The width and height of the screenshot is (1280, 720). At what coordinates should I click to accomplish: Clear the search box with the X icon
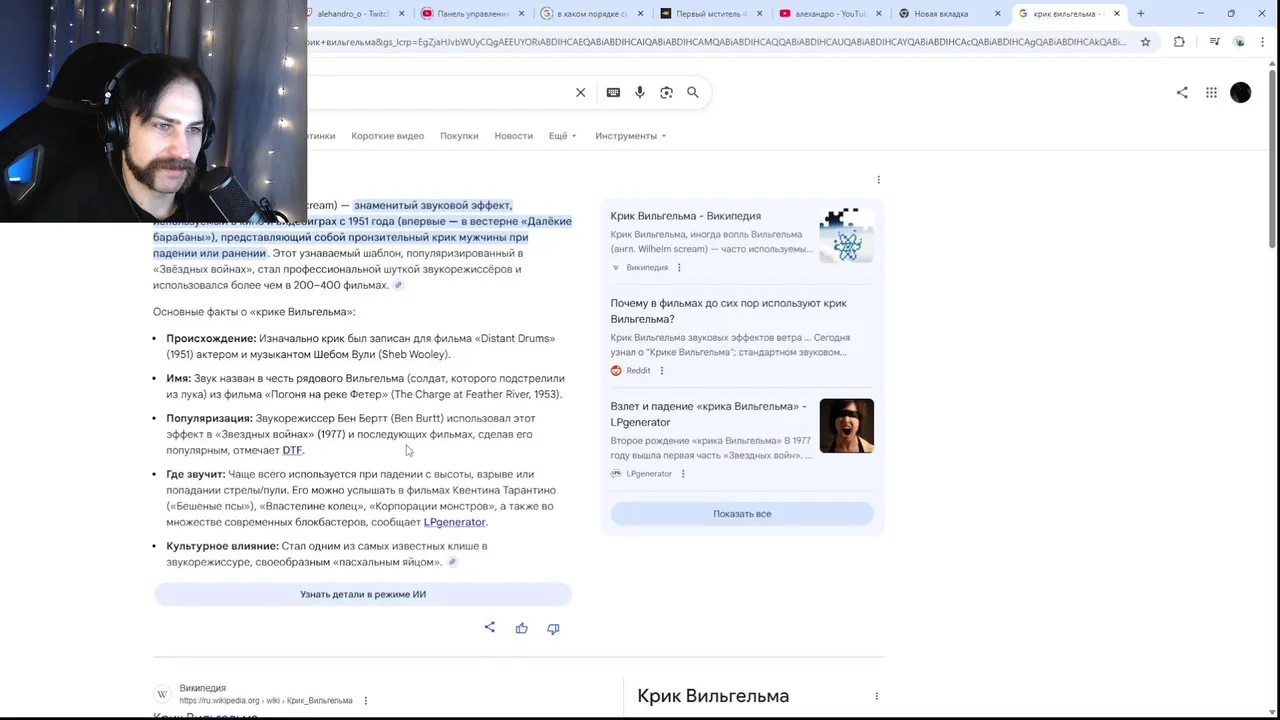(580, 92)
